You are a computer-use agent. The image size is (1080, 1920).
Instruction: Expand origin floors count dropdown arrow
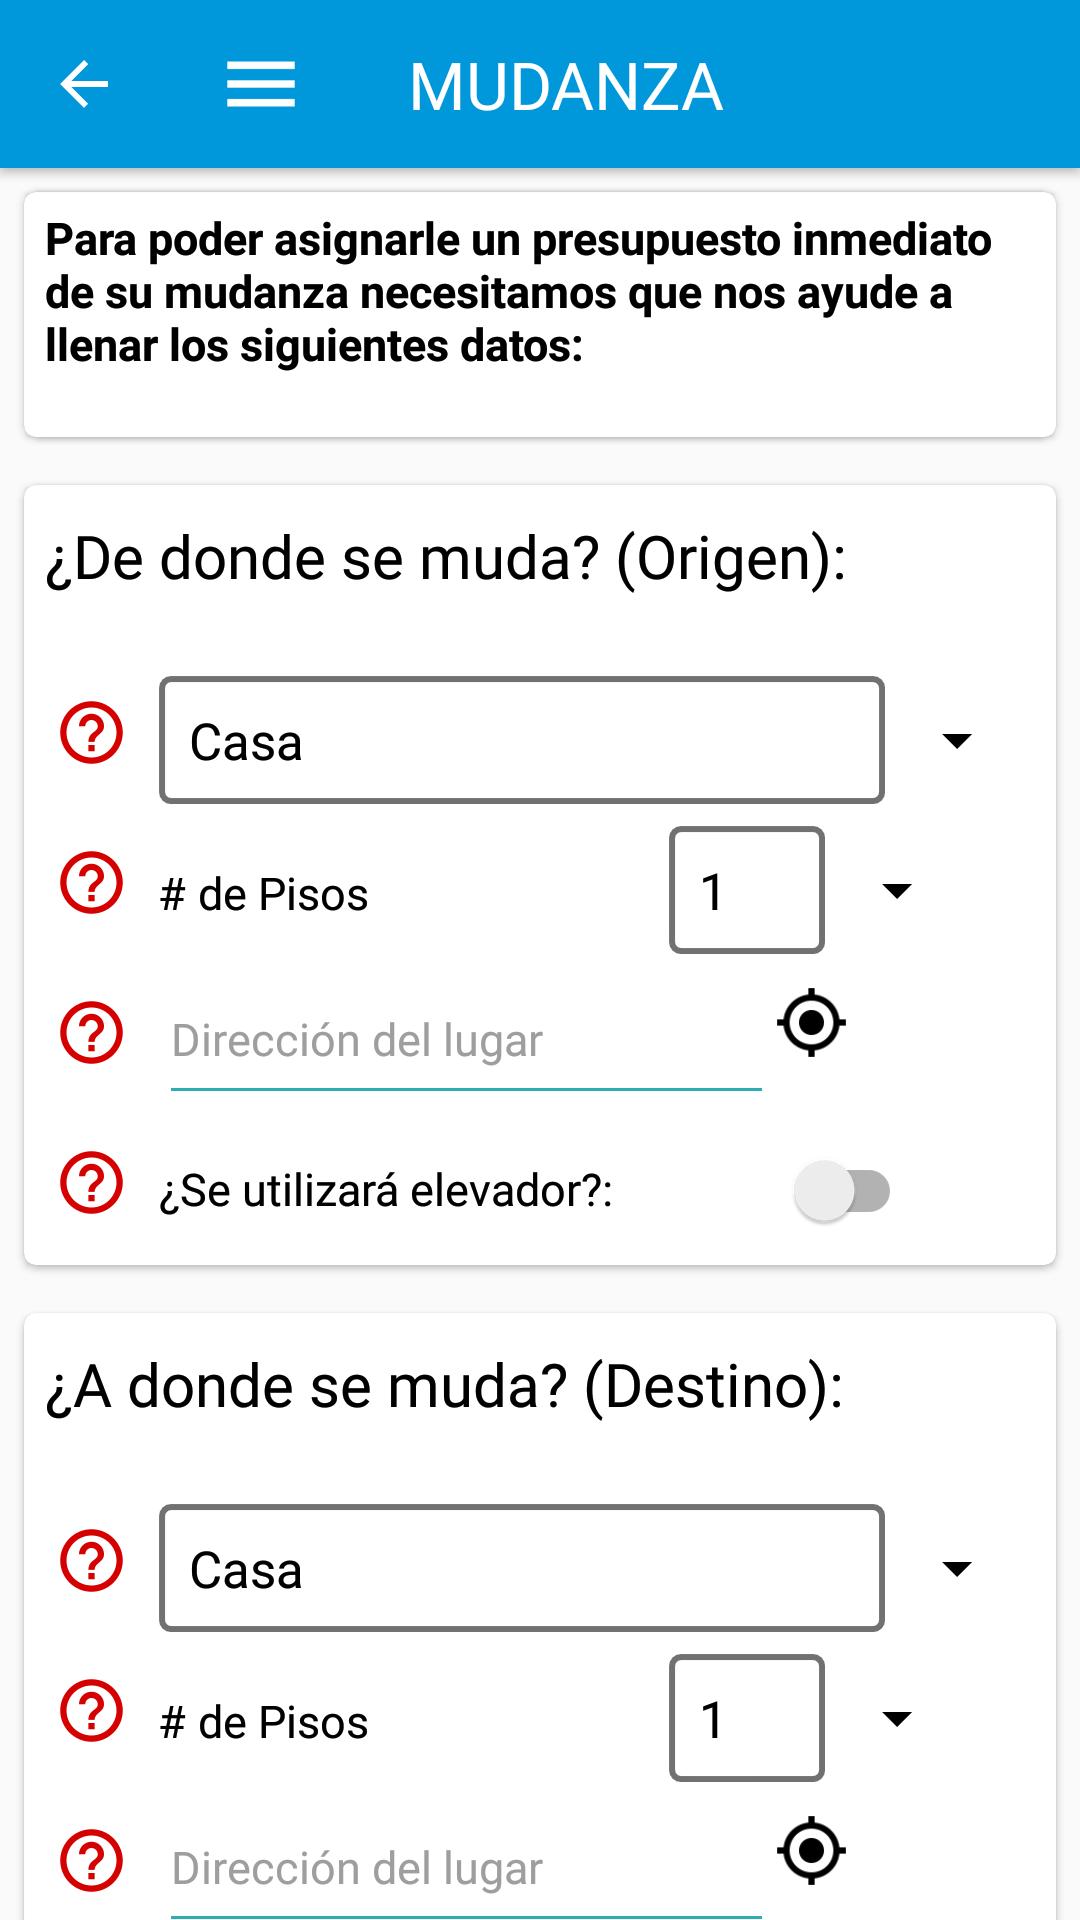click(897, 891)
